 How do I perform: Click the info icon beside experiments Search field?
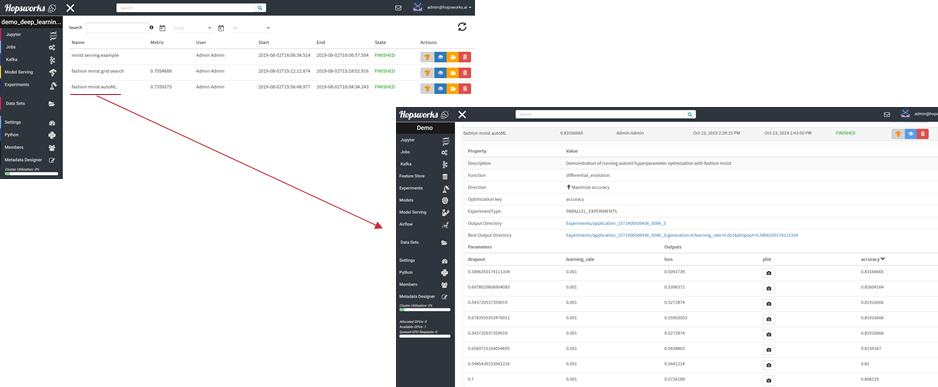pos(152,28)
